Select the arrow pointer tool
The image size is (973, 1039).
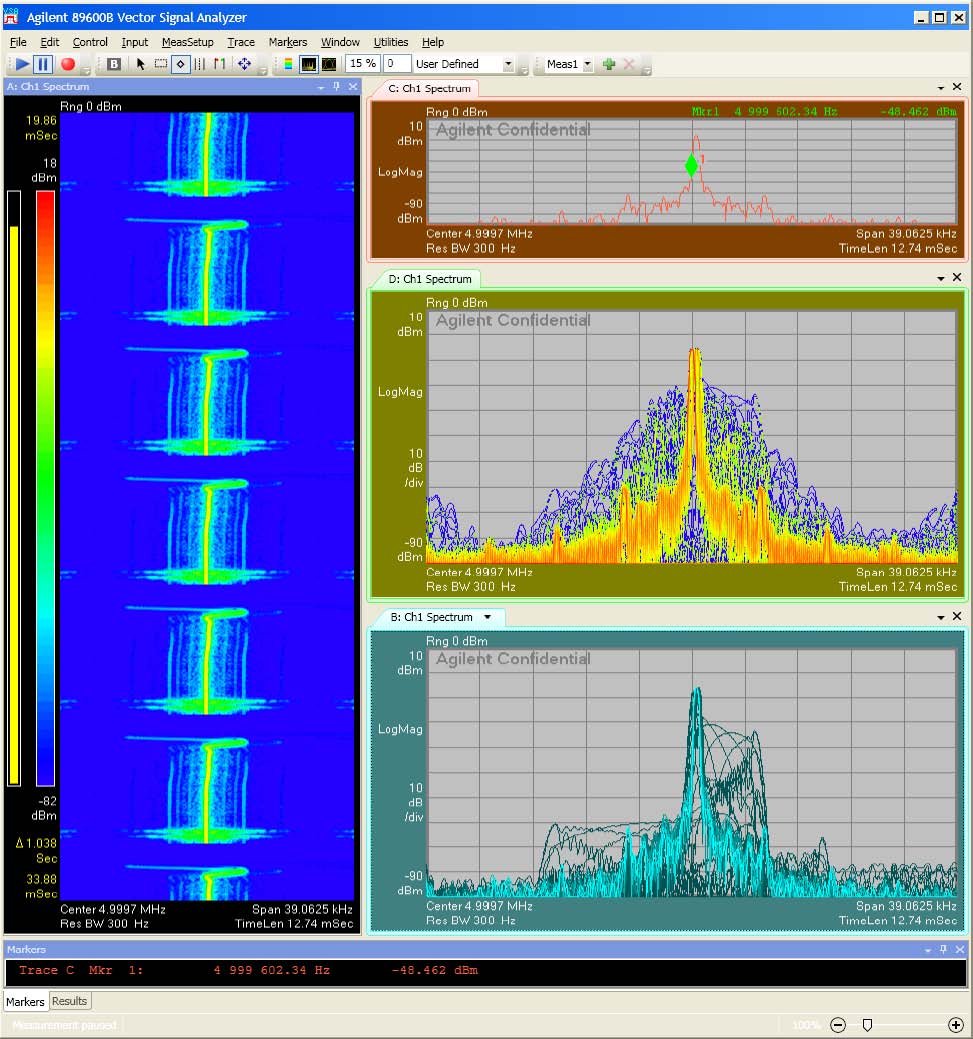[140, 64]
